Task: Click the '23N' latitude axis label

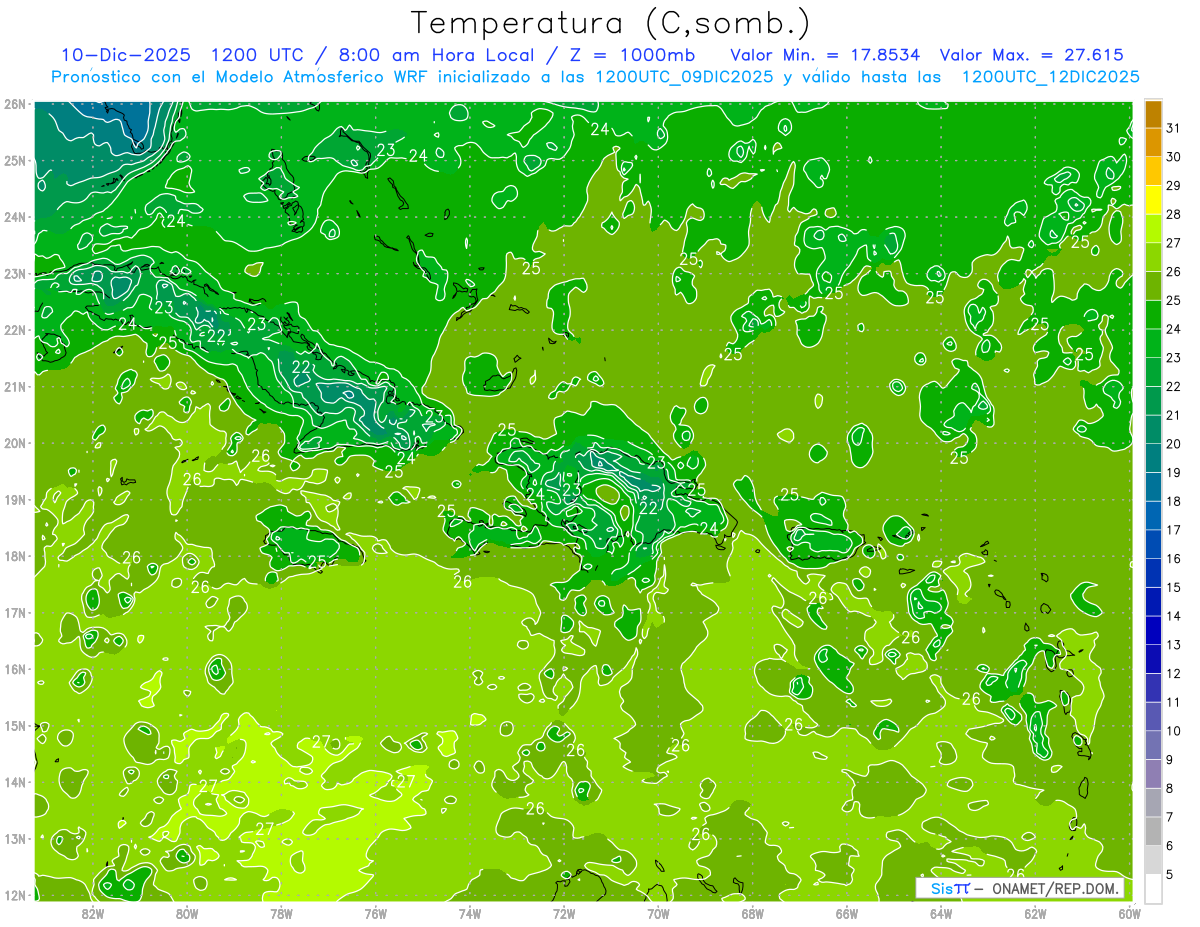Action: pyautogui.click(x=15, y=273)
